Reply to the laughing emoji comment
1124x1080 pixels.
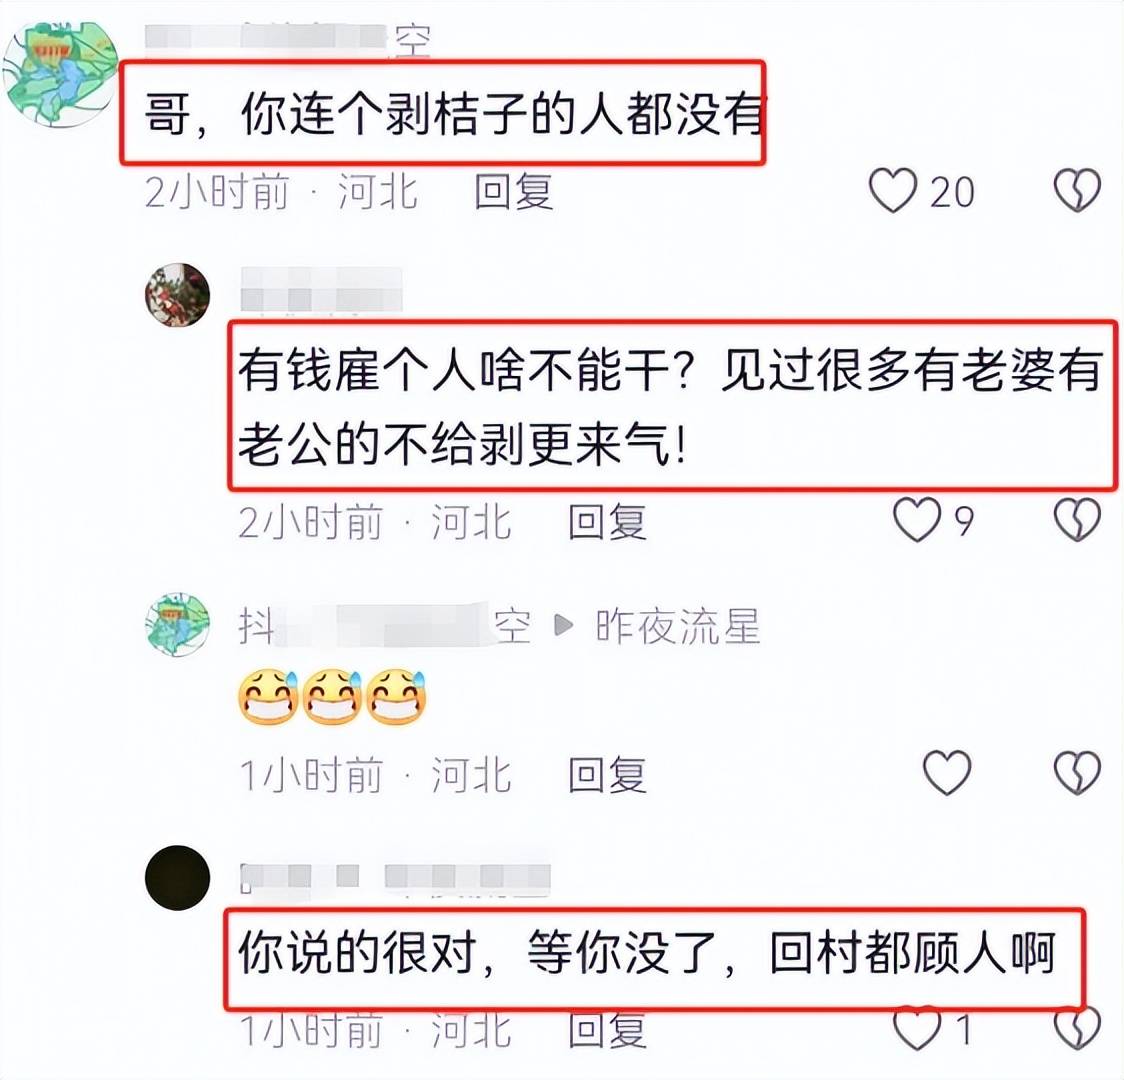tap(607, 775)
